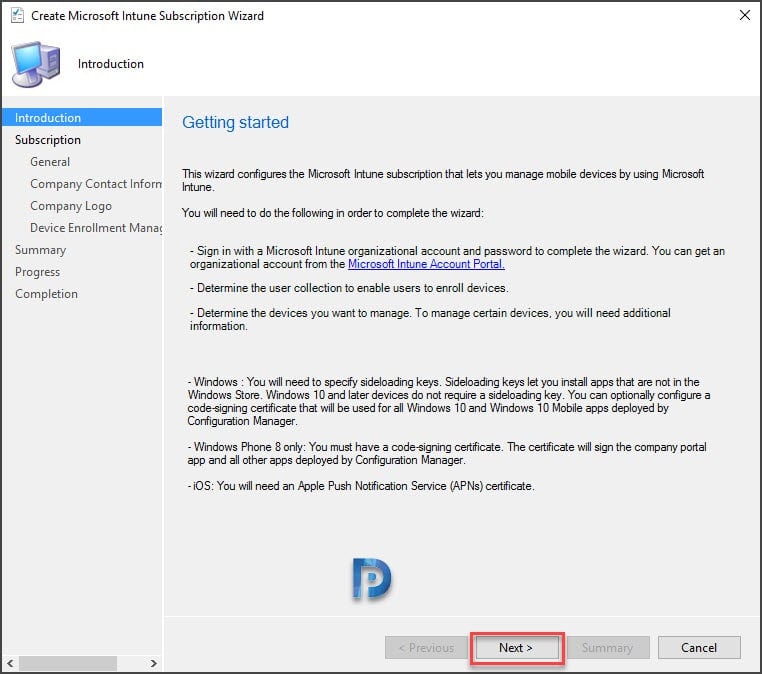Screen dimensions: 762x674
Task: Open the Microsoft Intune Account Portal link
Action: click(x=426, y=264)
